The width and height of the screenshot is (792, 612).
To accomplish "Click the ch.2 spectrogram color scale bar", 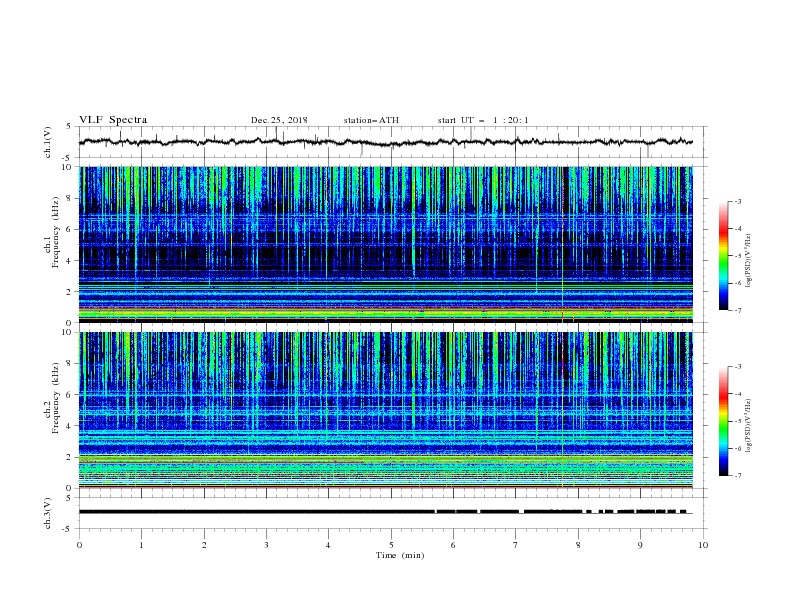I will click(723, 421).
